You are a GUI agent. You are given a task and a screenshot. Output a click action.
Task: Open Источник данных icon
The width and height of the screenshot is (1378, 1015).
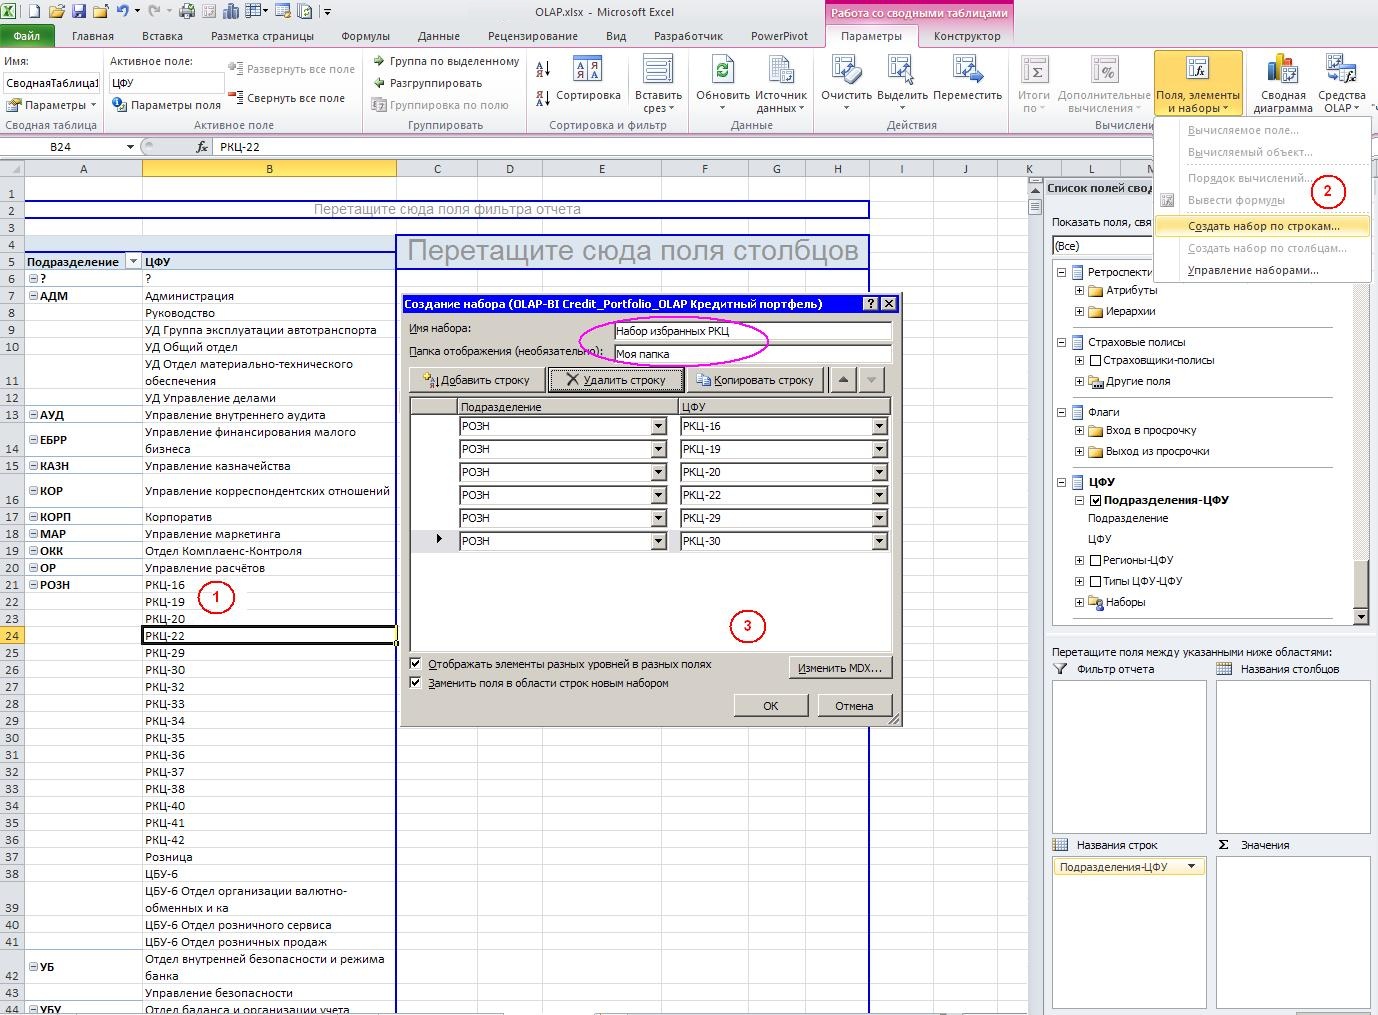(x=781, y=69)
